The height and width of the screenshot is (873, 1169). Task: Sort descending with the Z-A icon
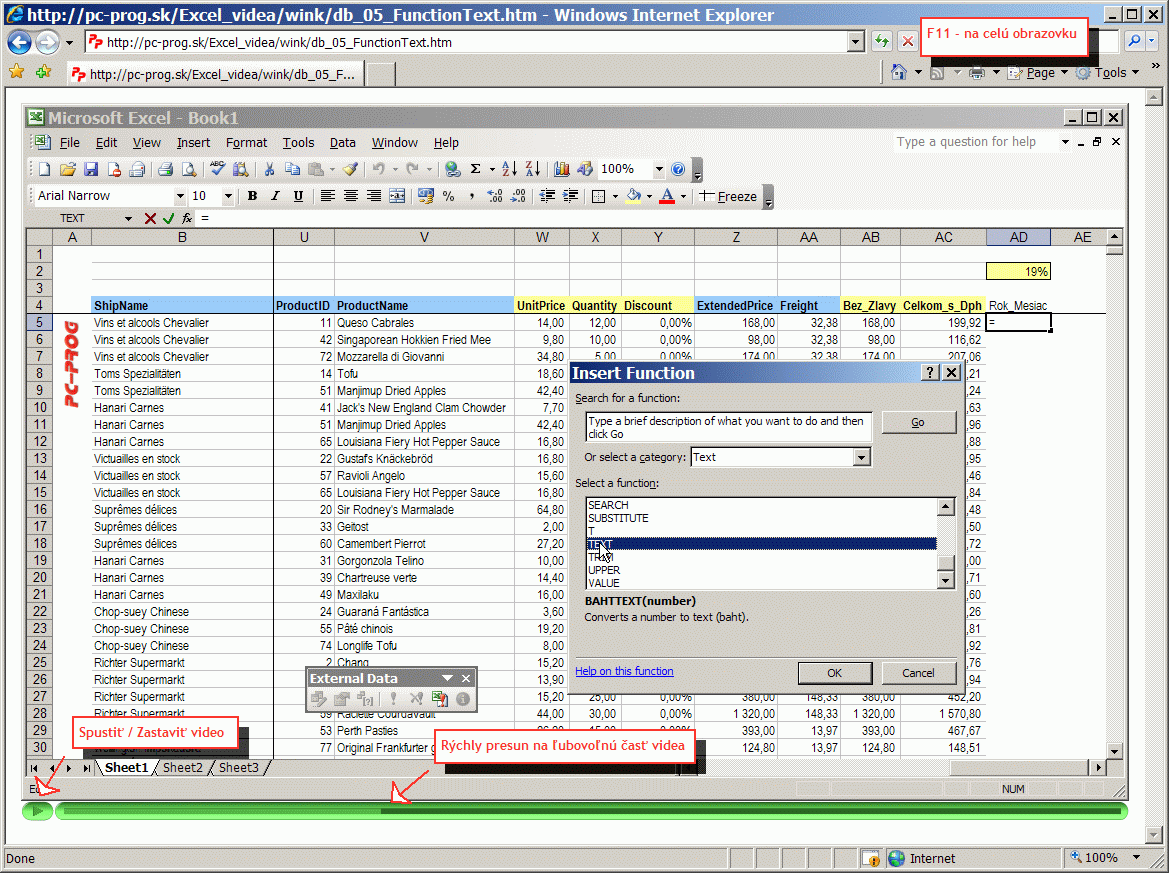[532, 169]
